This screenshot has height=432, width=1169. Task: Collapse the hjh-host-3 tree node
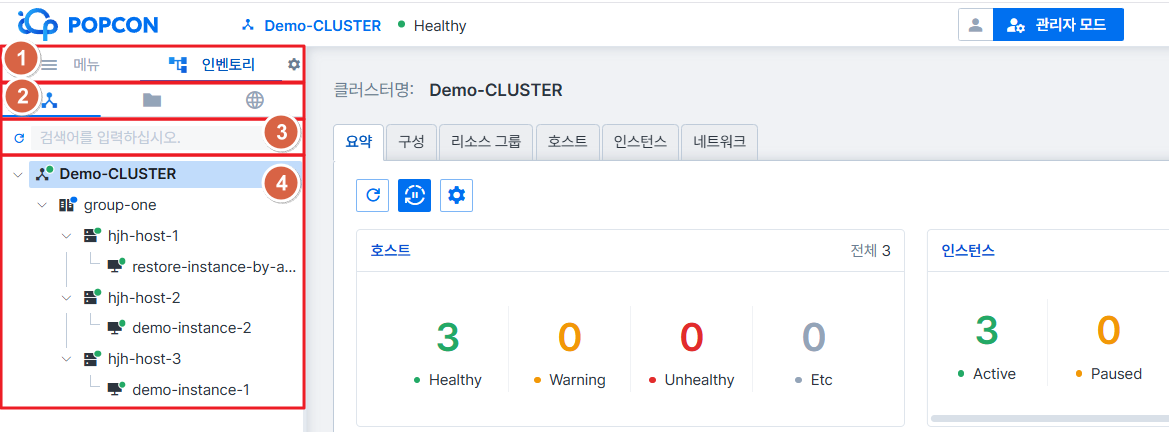tap(66, 358)
